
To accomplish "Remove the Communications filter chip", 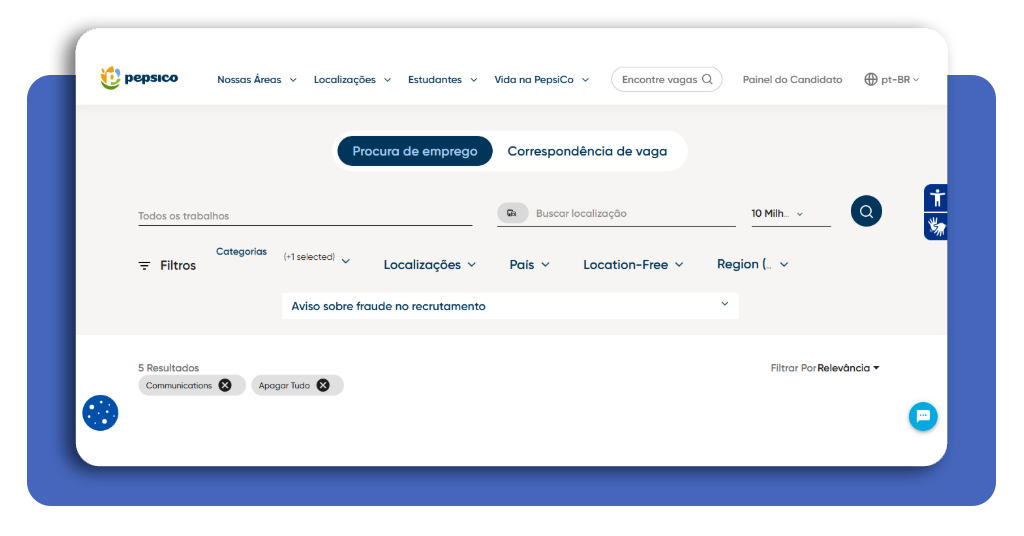I will pos(225,385).
